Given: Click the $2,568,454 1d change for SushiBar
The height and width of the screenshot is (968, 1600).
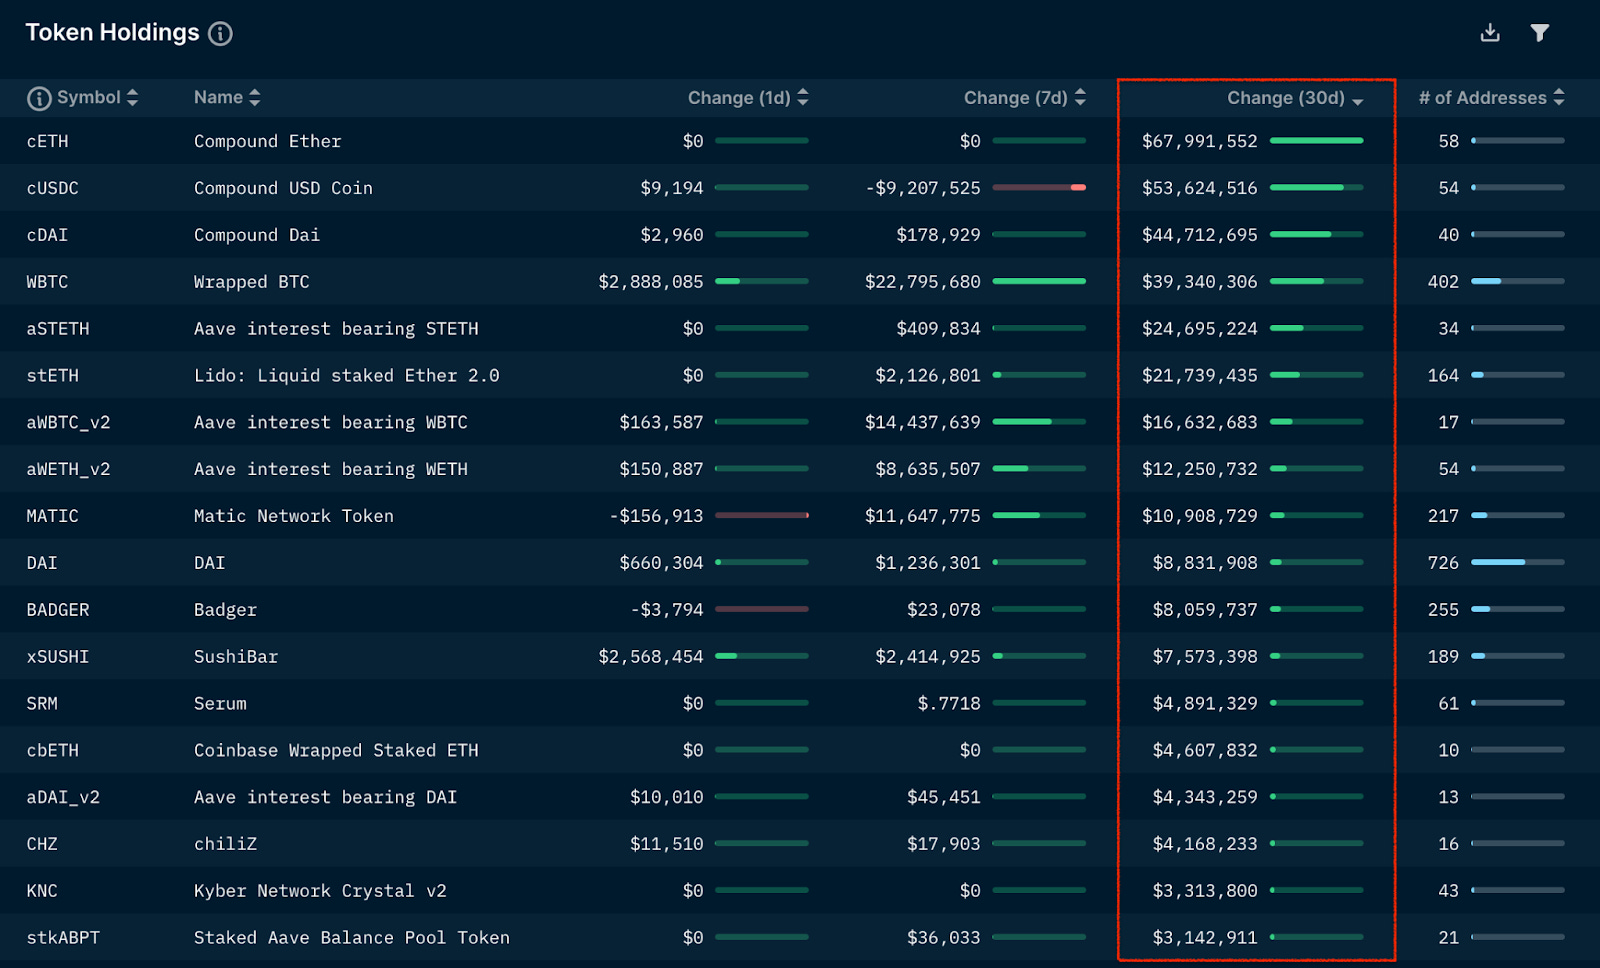Looking at the screenshot, I should coord(651,657).
